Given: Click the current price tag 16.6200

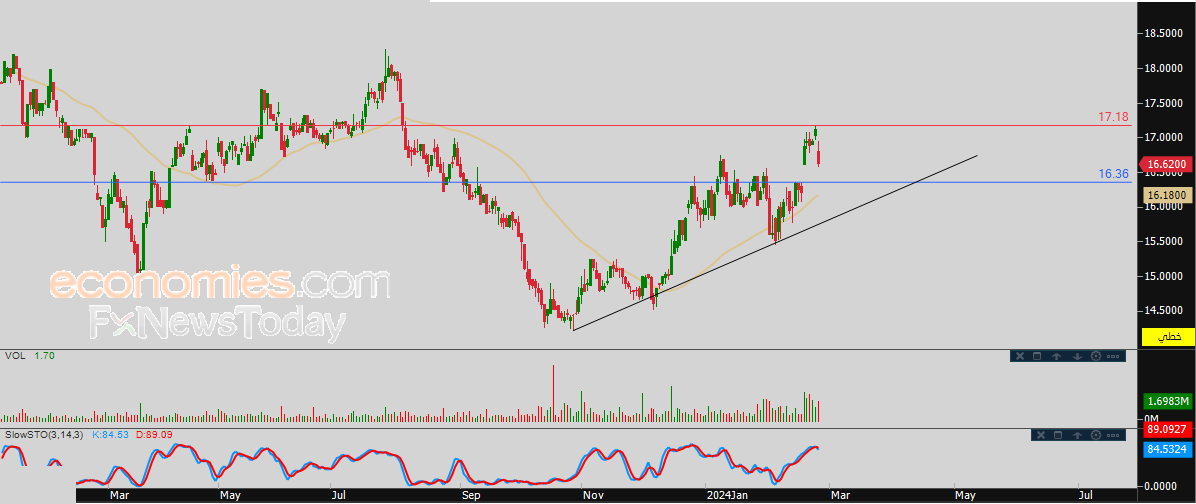Looking at the screenshot, I should coord(1166,164).
